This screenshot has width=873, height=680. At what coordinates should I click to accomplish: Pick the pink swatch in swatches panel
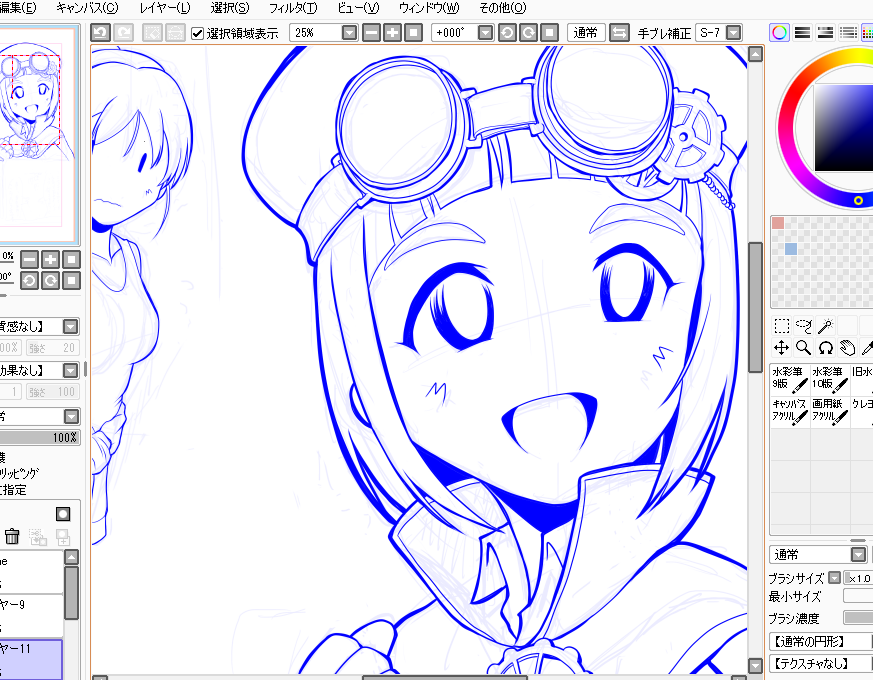(x=778, y=223)
